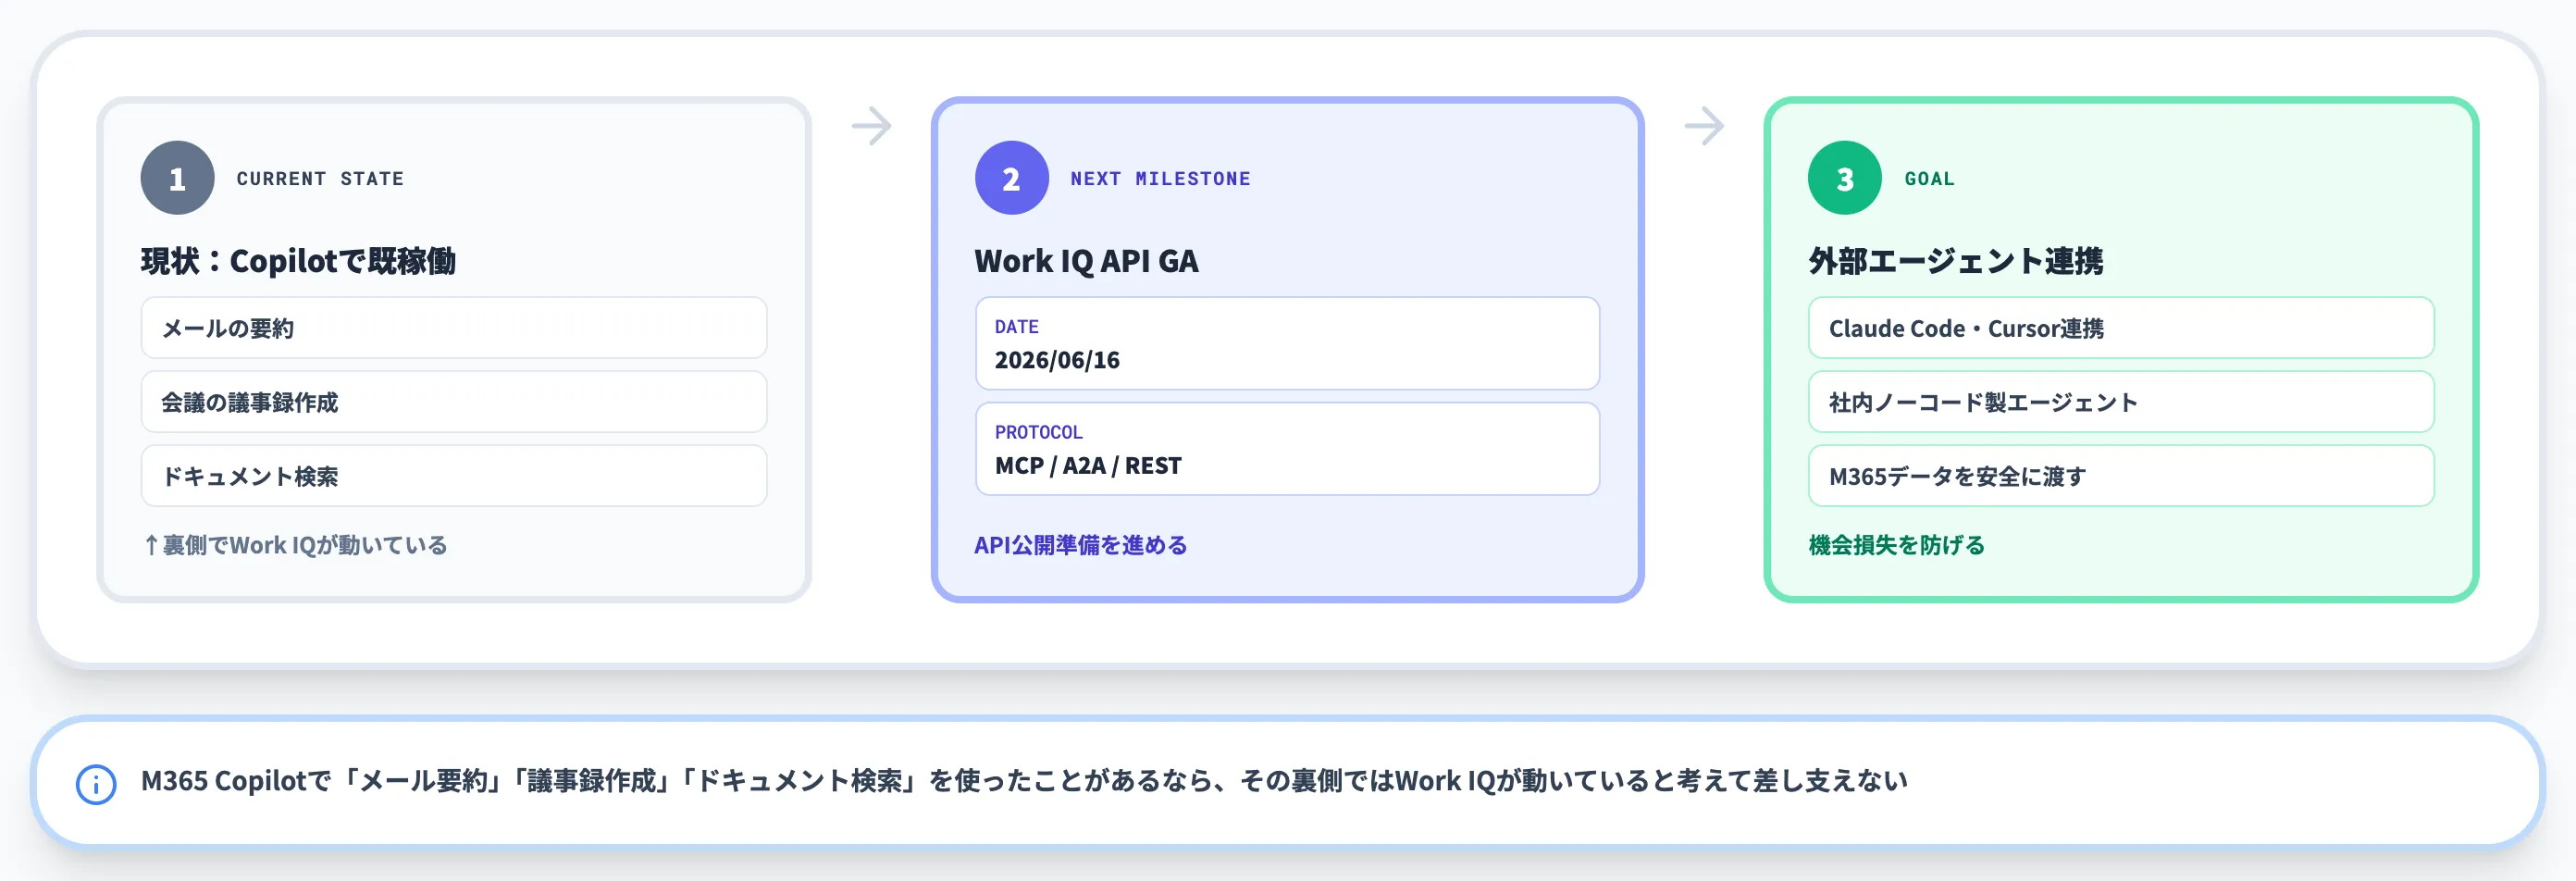Screen dimensions: 2576x881
Task: Click the date value 2026/06/16
Action: (x=1057, y=360)
